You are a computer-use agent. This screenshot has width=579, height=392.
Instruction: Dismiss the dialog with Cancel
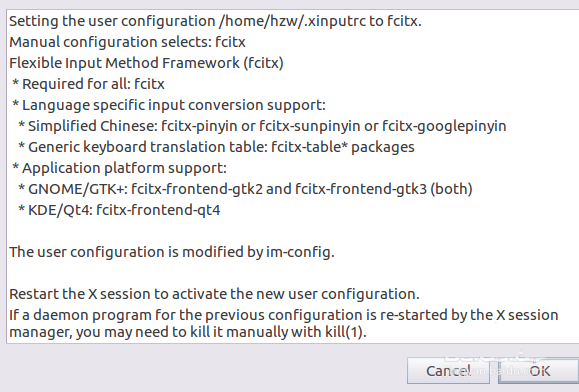(x=448, y=371)
